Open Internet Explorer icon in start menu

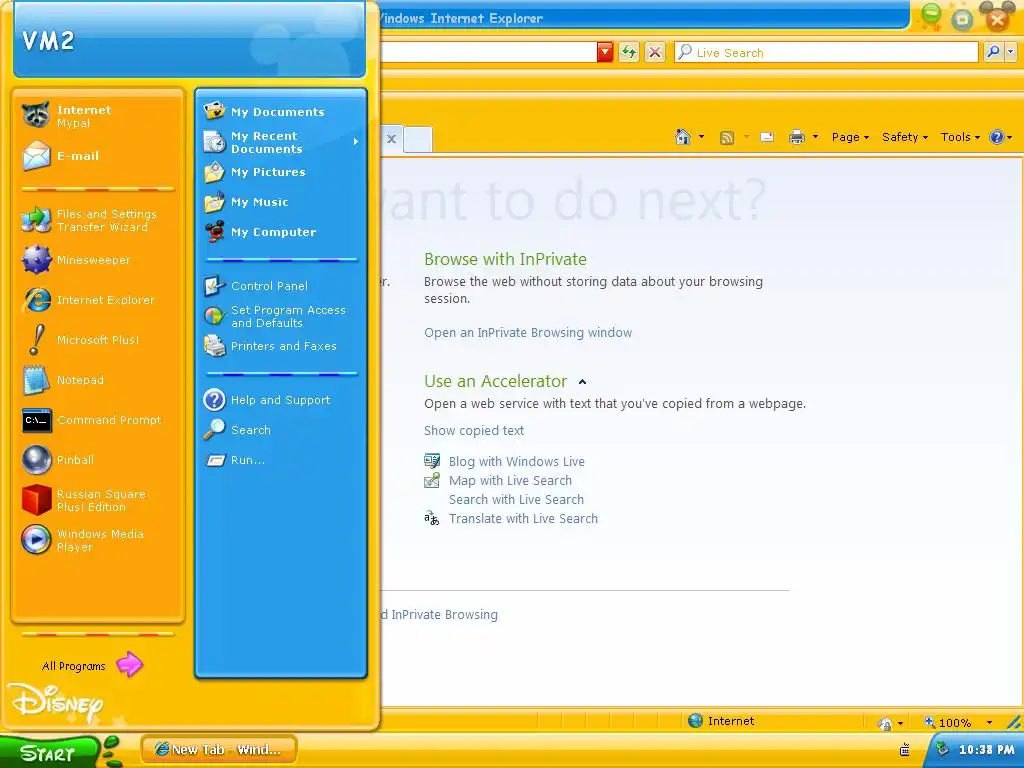(36, 300)
